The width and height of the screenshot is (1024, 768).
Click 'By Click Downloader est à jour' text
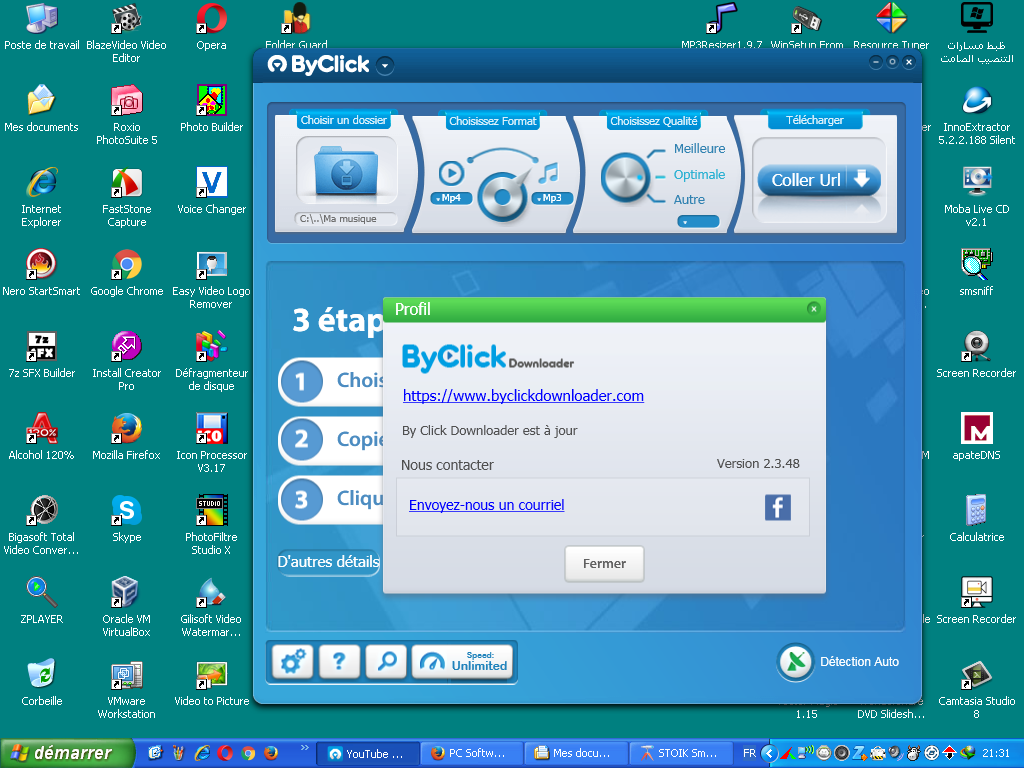[490, 430]
